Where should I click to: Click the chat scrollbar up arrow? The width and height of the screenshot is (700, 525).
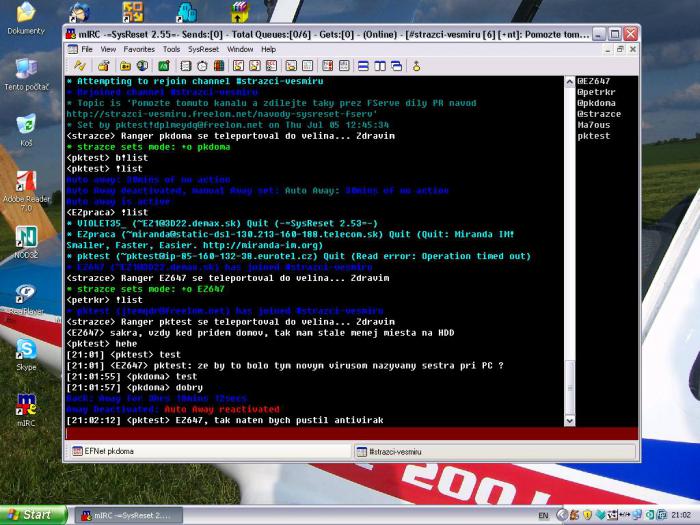(570, 82)
